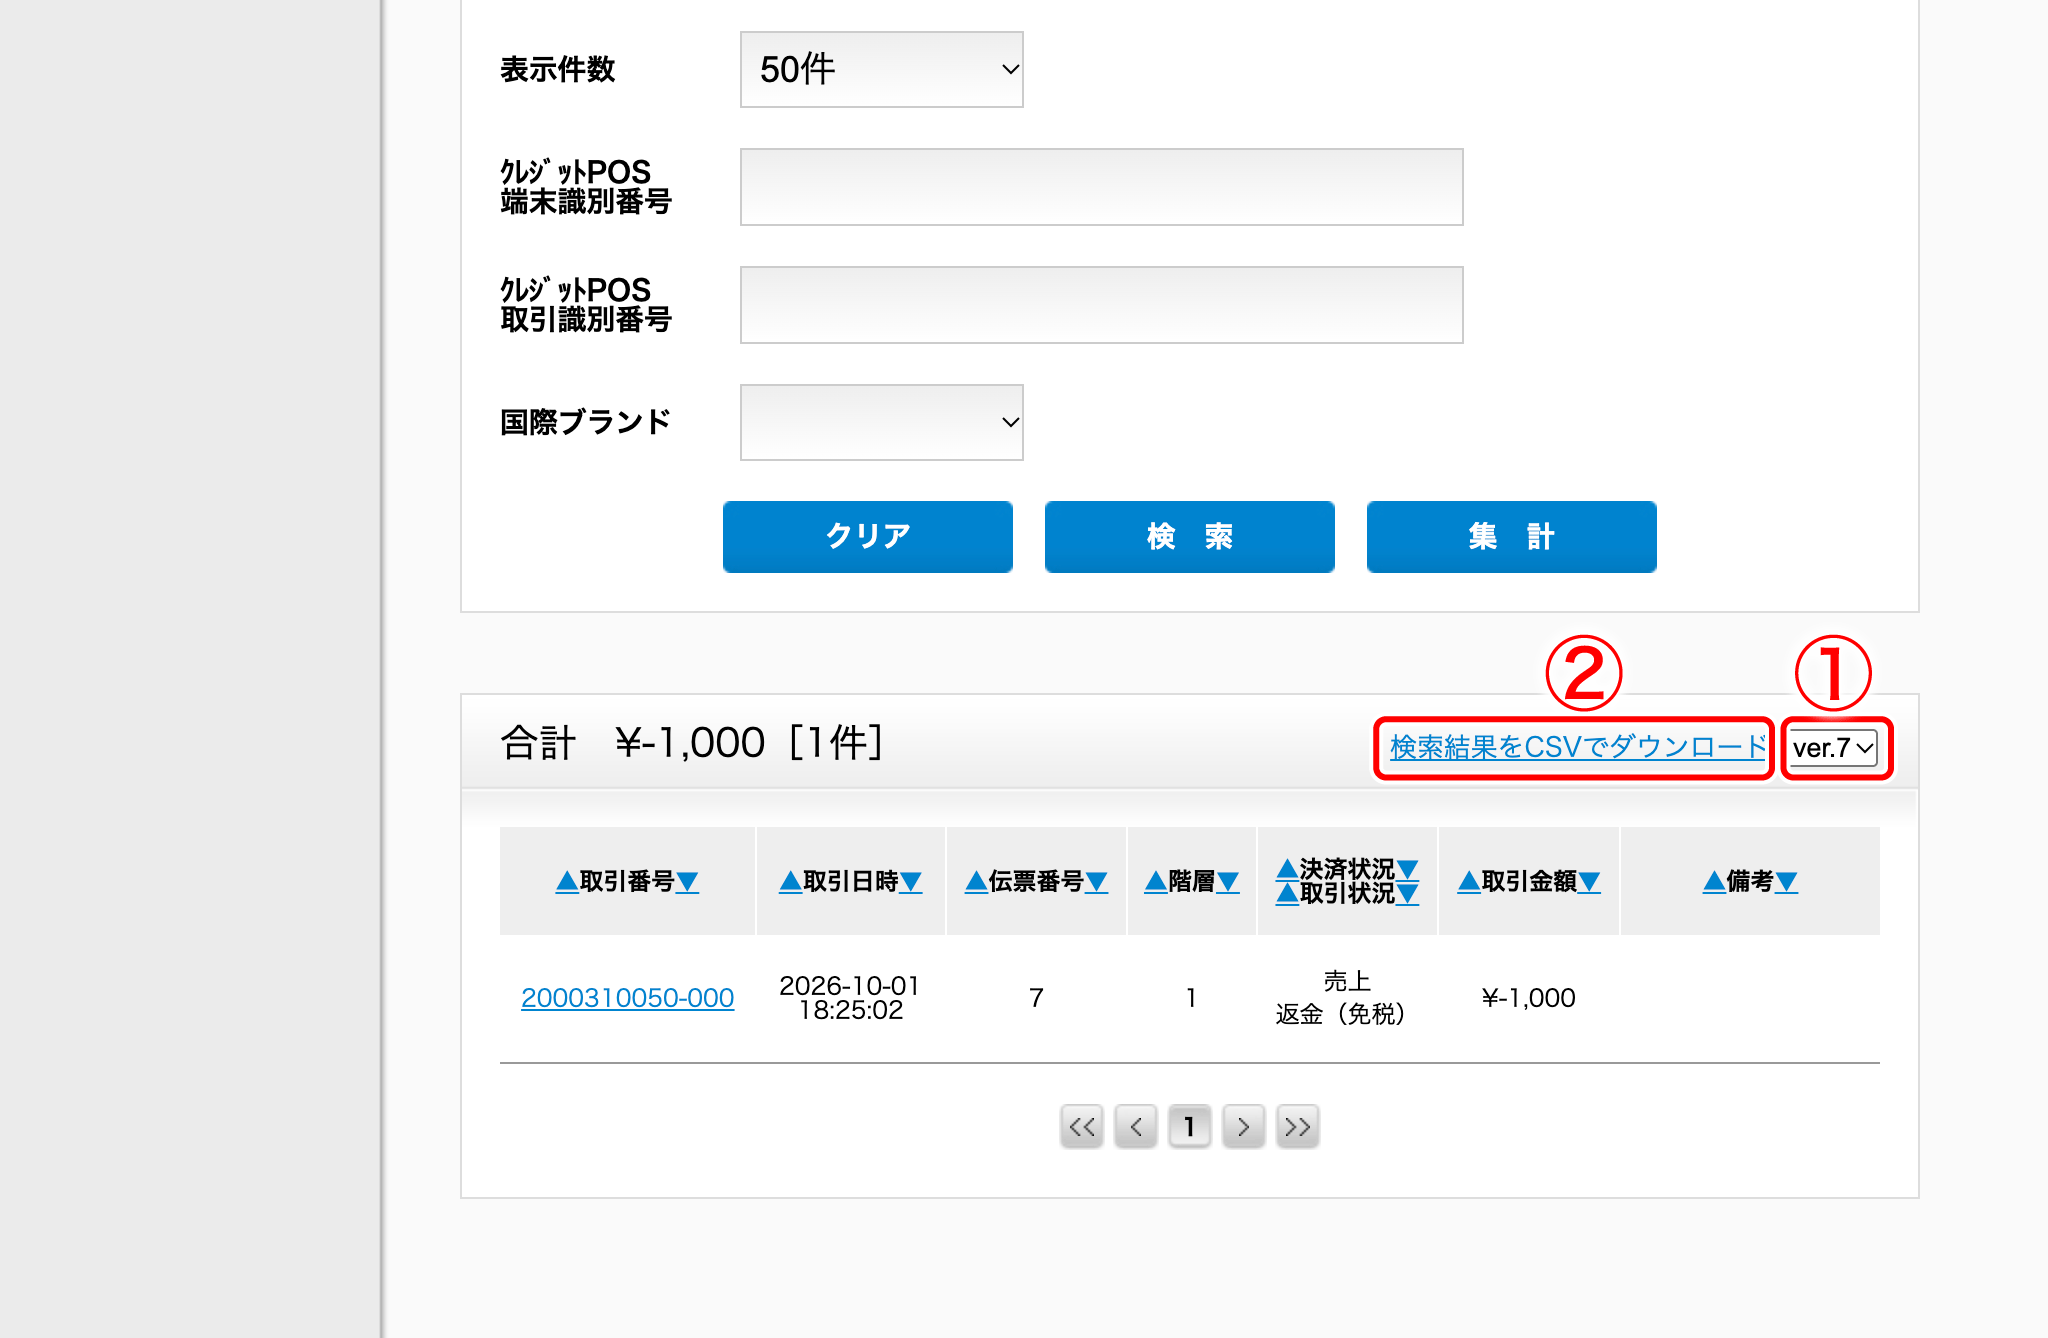The width and height of the screenshot is (2048, 1338).
Task: Sort 備考 descending with down arrow
Action: coord(1787,881)
